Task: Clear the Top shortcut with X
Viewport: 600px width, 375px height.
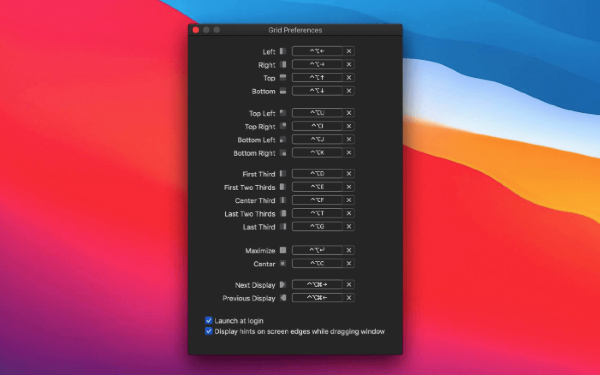Action: point(349,78)
